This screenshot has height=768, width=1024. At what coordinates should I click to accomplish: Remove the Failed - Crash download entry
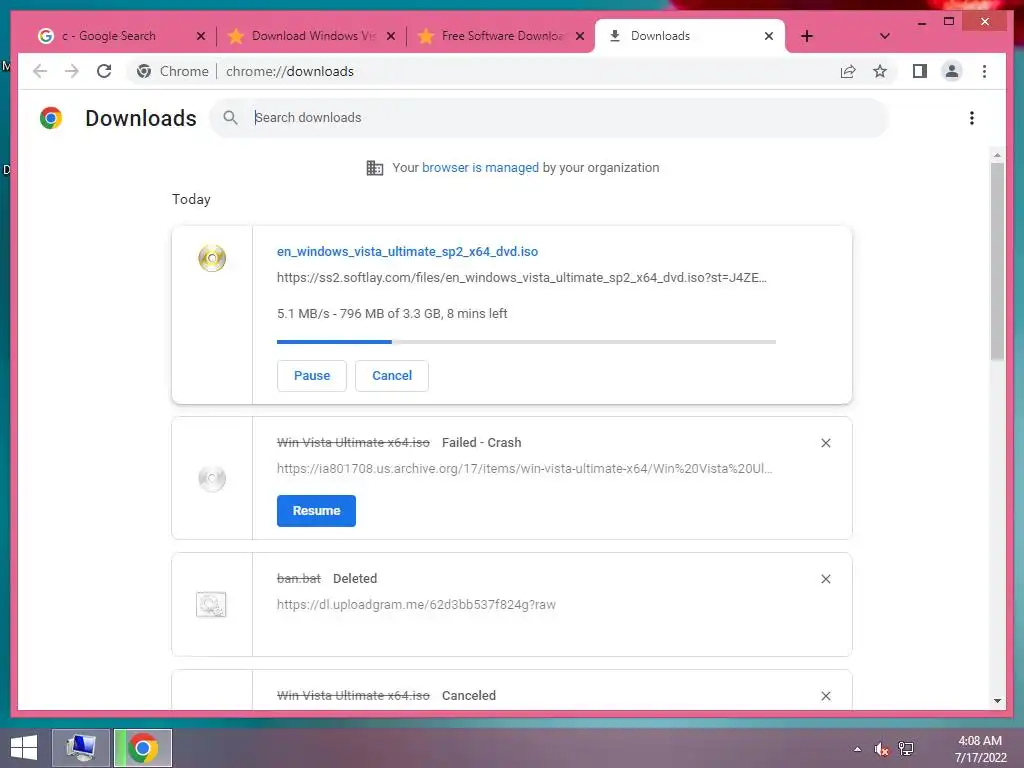click(x=825, y=443)
